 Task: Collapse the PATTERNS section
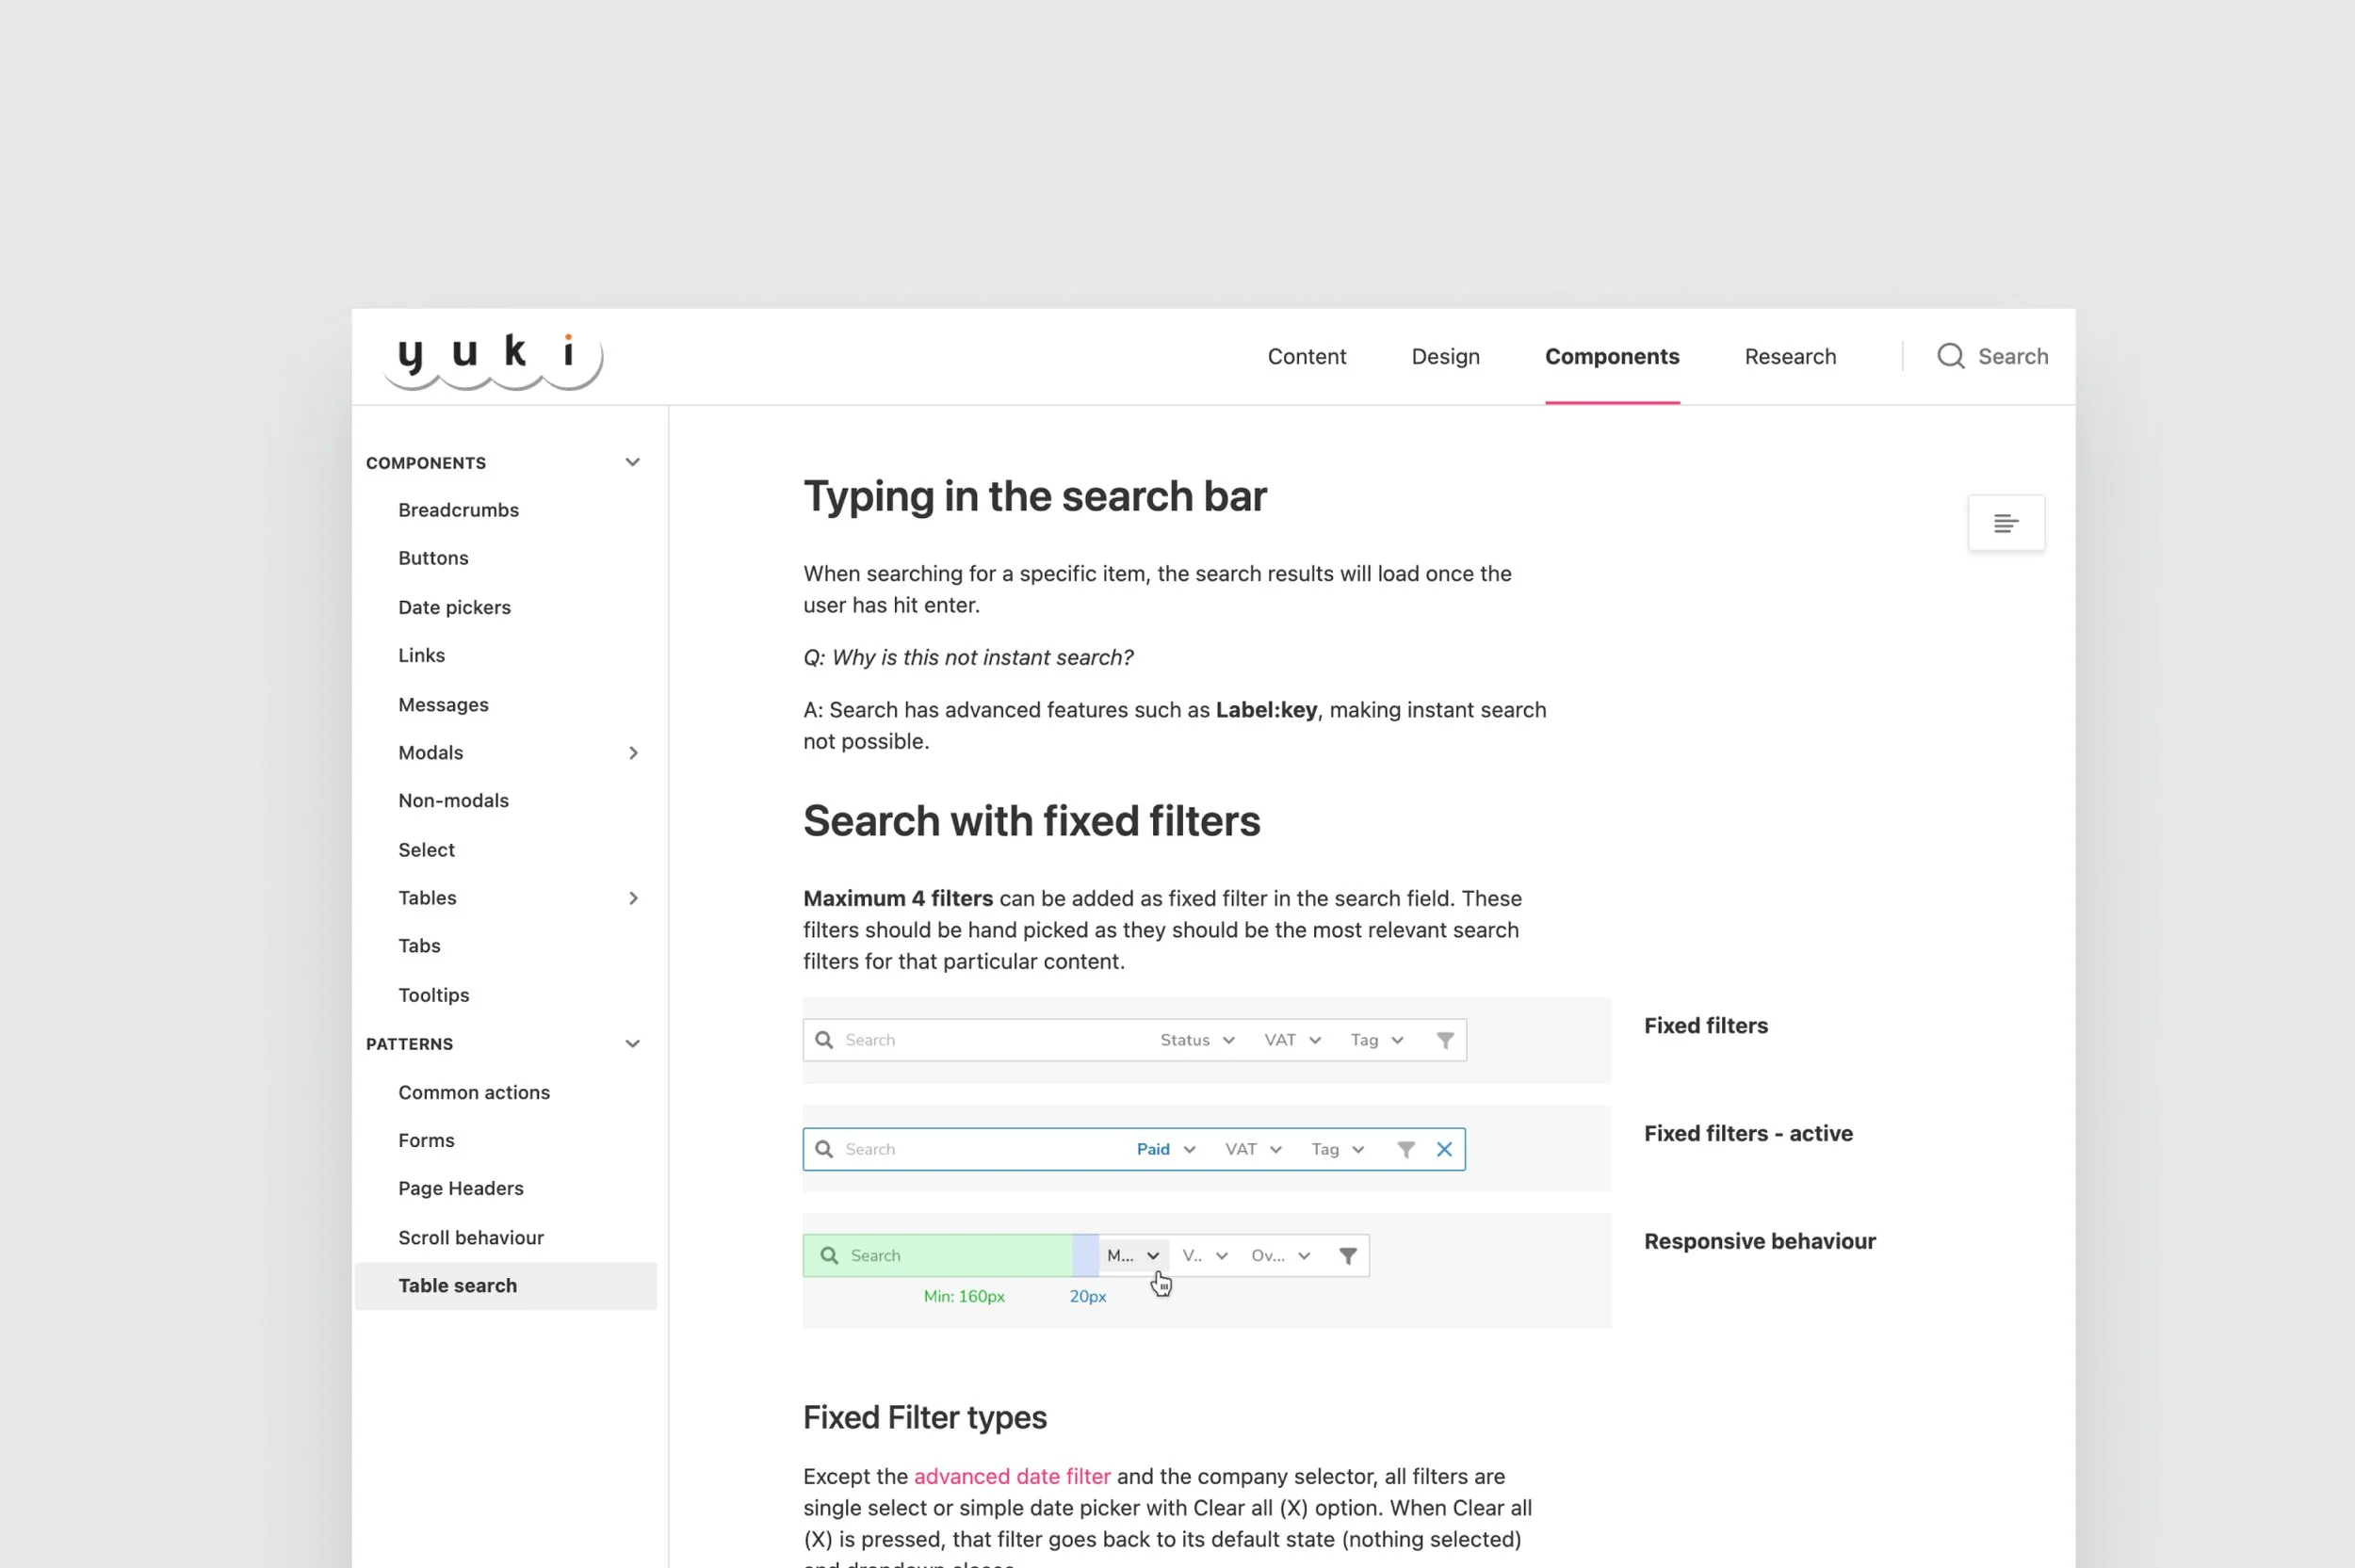click(x=632, y=1044)
